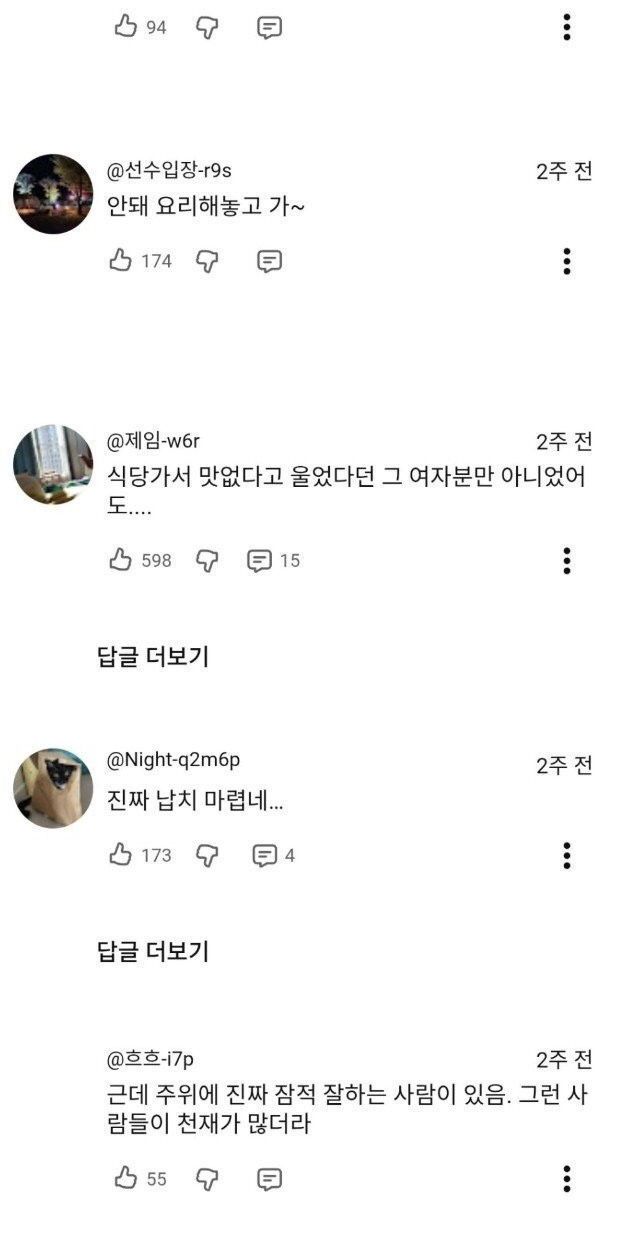
Task: Open the @선수입장-r9s username link
Action: tap(169, 170)
